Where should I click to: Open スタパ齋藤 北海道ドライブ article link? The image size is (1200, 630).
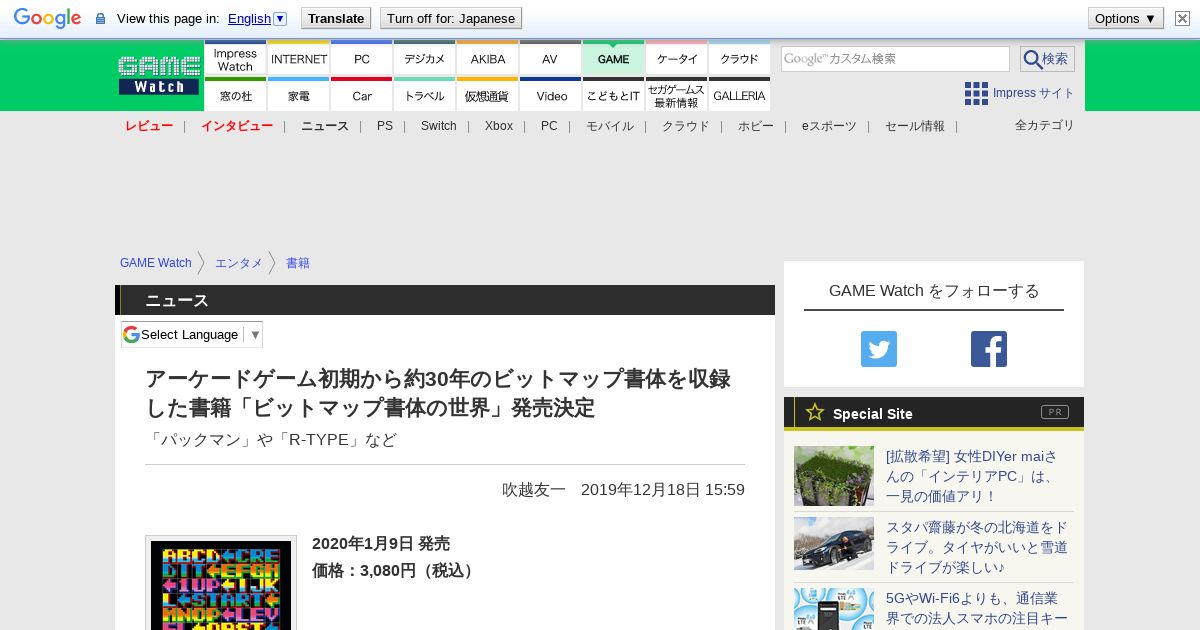click(x=977, y=547)
